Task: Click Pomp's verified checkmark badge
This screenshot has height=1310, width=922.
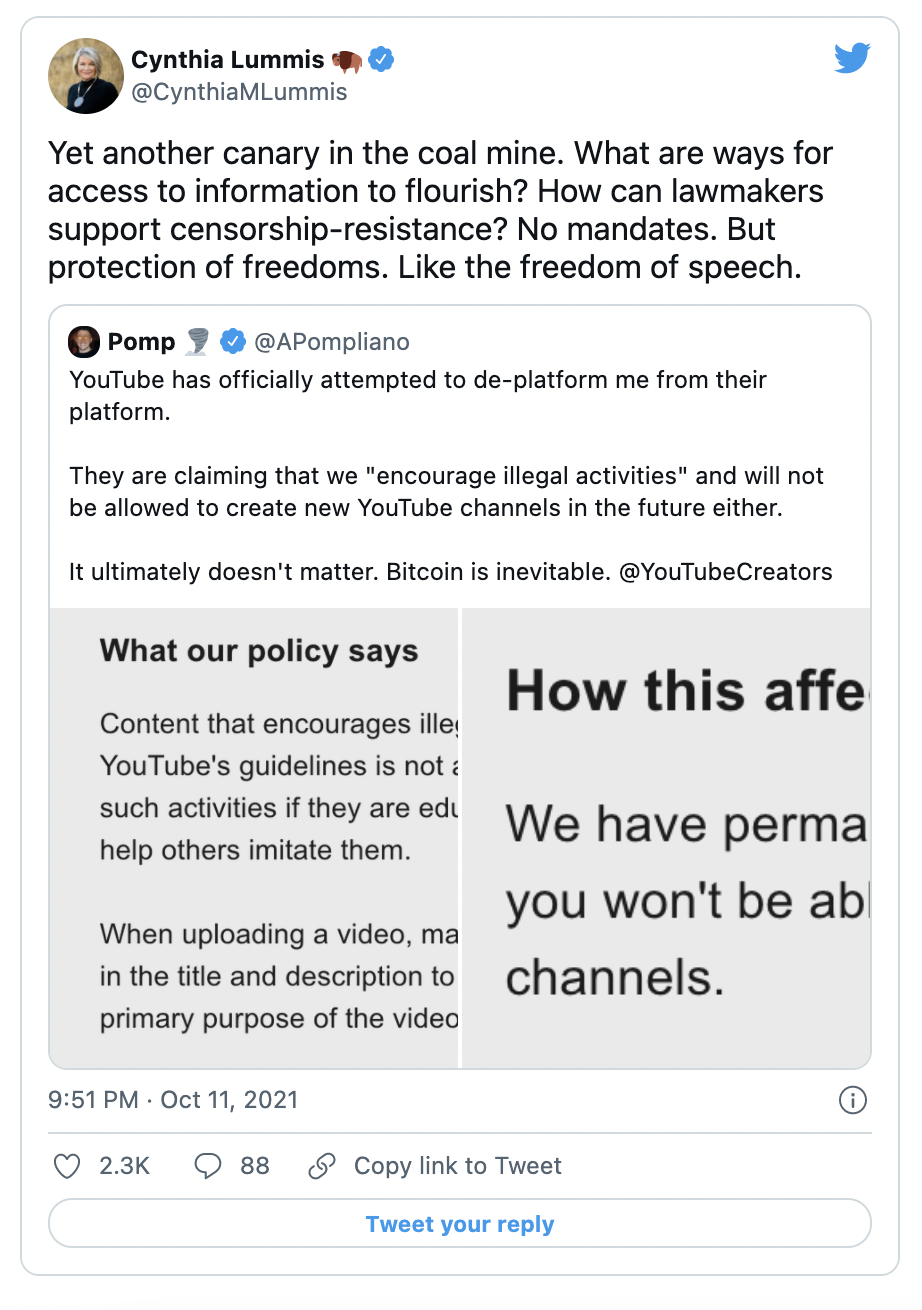Action: [x=232, y=342]
